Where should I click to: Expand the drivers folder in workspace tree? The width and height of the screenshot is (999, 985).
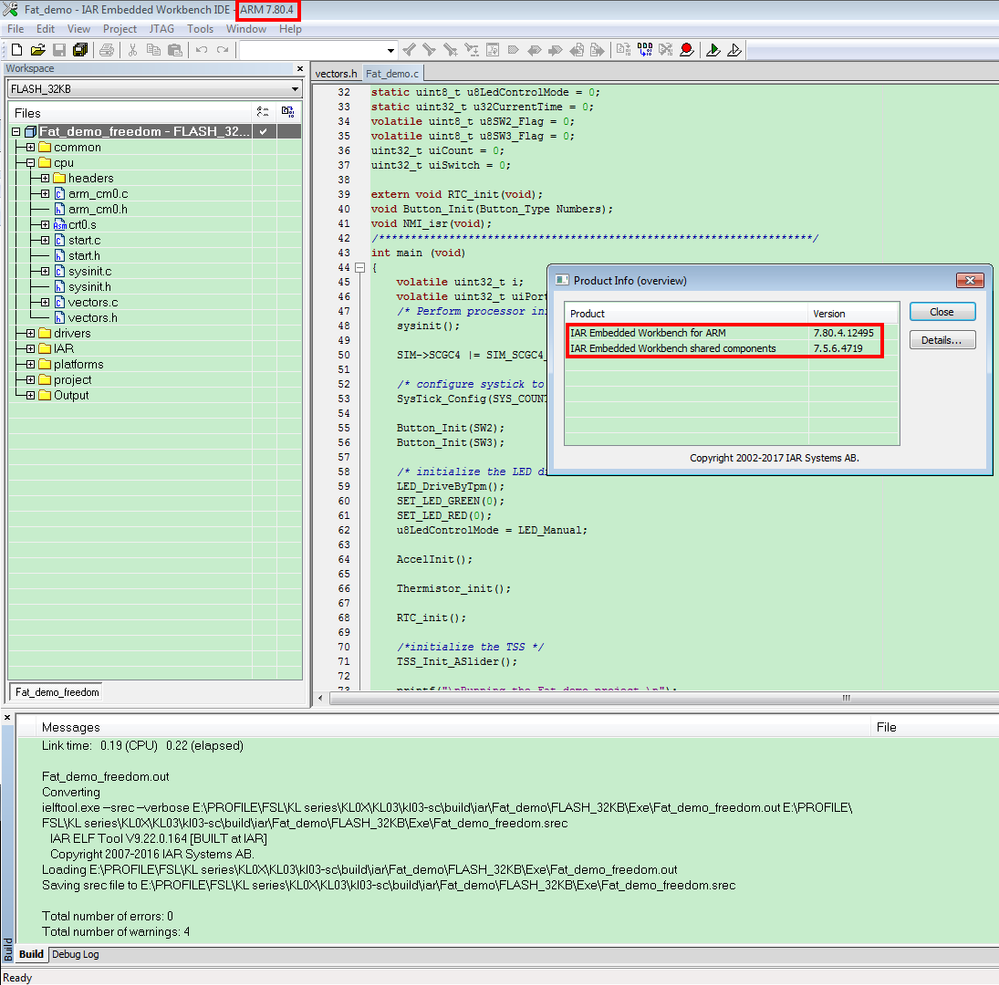click(30, 333)
